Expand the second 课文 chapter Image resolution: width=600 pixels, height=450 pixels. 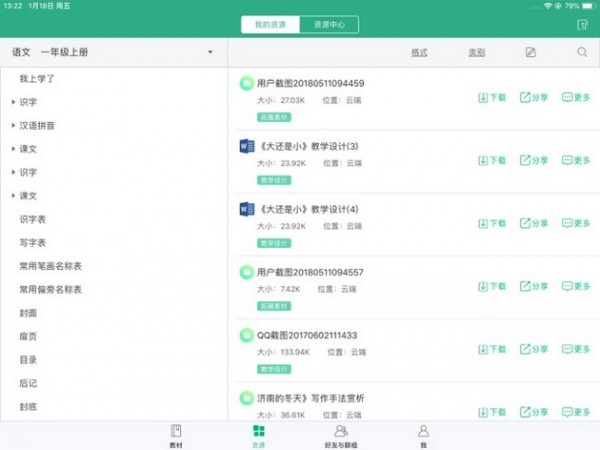point(13,196)
